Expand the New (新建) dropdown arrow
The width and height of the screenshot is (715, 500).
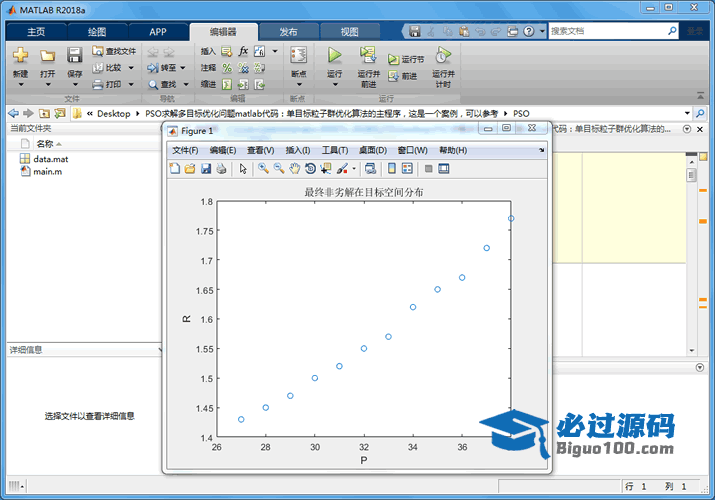coord(21,84)
